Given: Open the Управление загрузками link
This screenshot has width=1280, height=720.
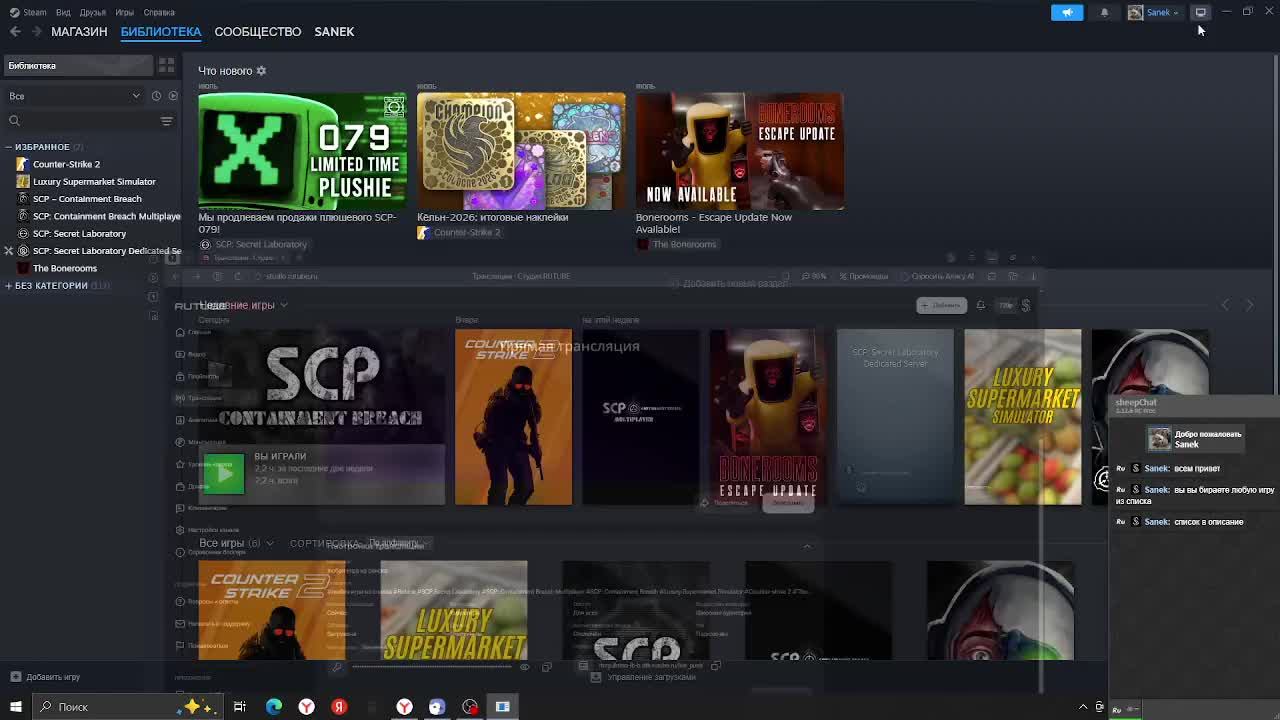Looking at the screenshot, I should pyautogui.click(x=643, y=677).
